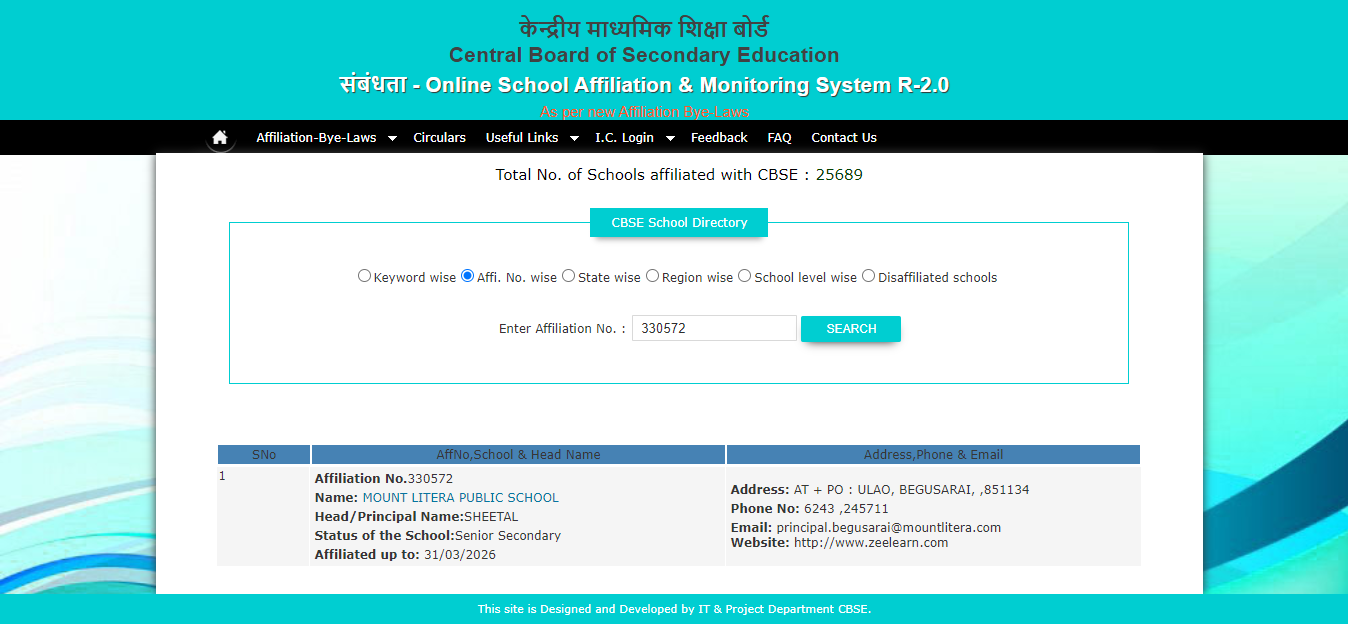Select the Keyword wise radio button
1348x624 pixels.
tap(364, 276)
